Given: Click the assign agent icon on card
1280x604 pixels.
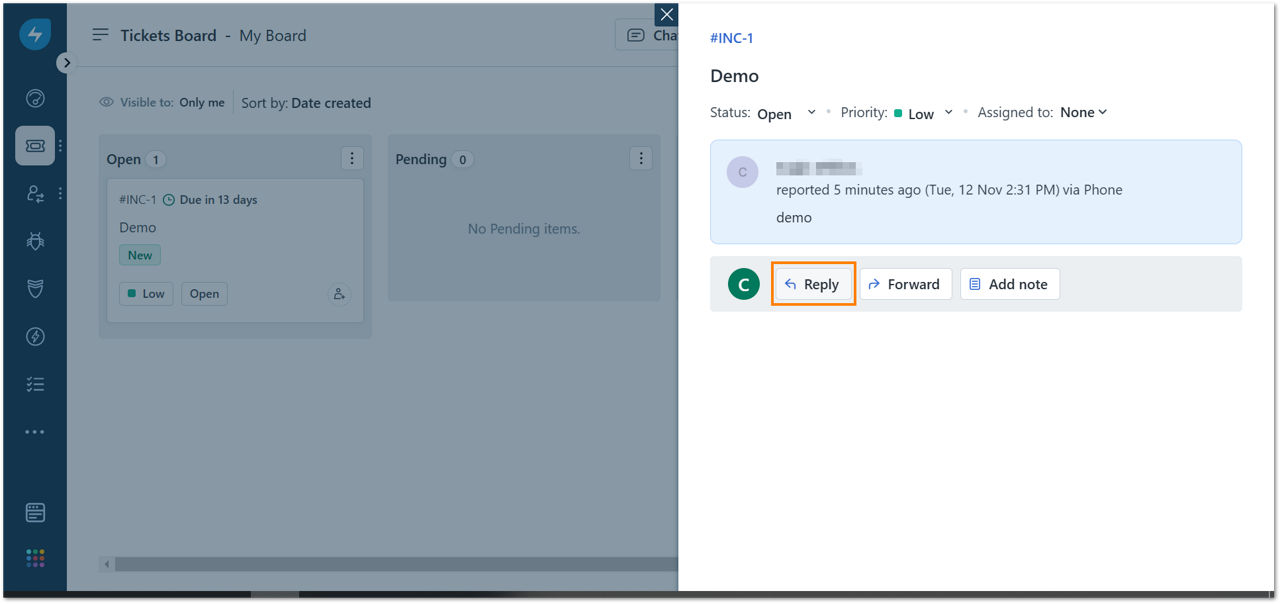Looking at the screenshot, I should click(x=339, y=294).
